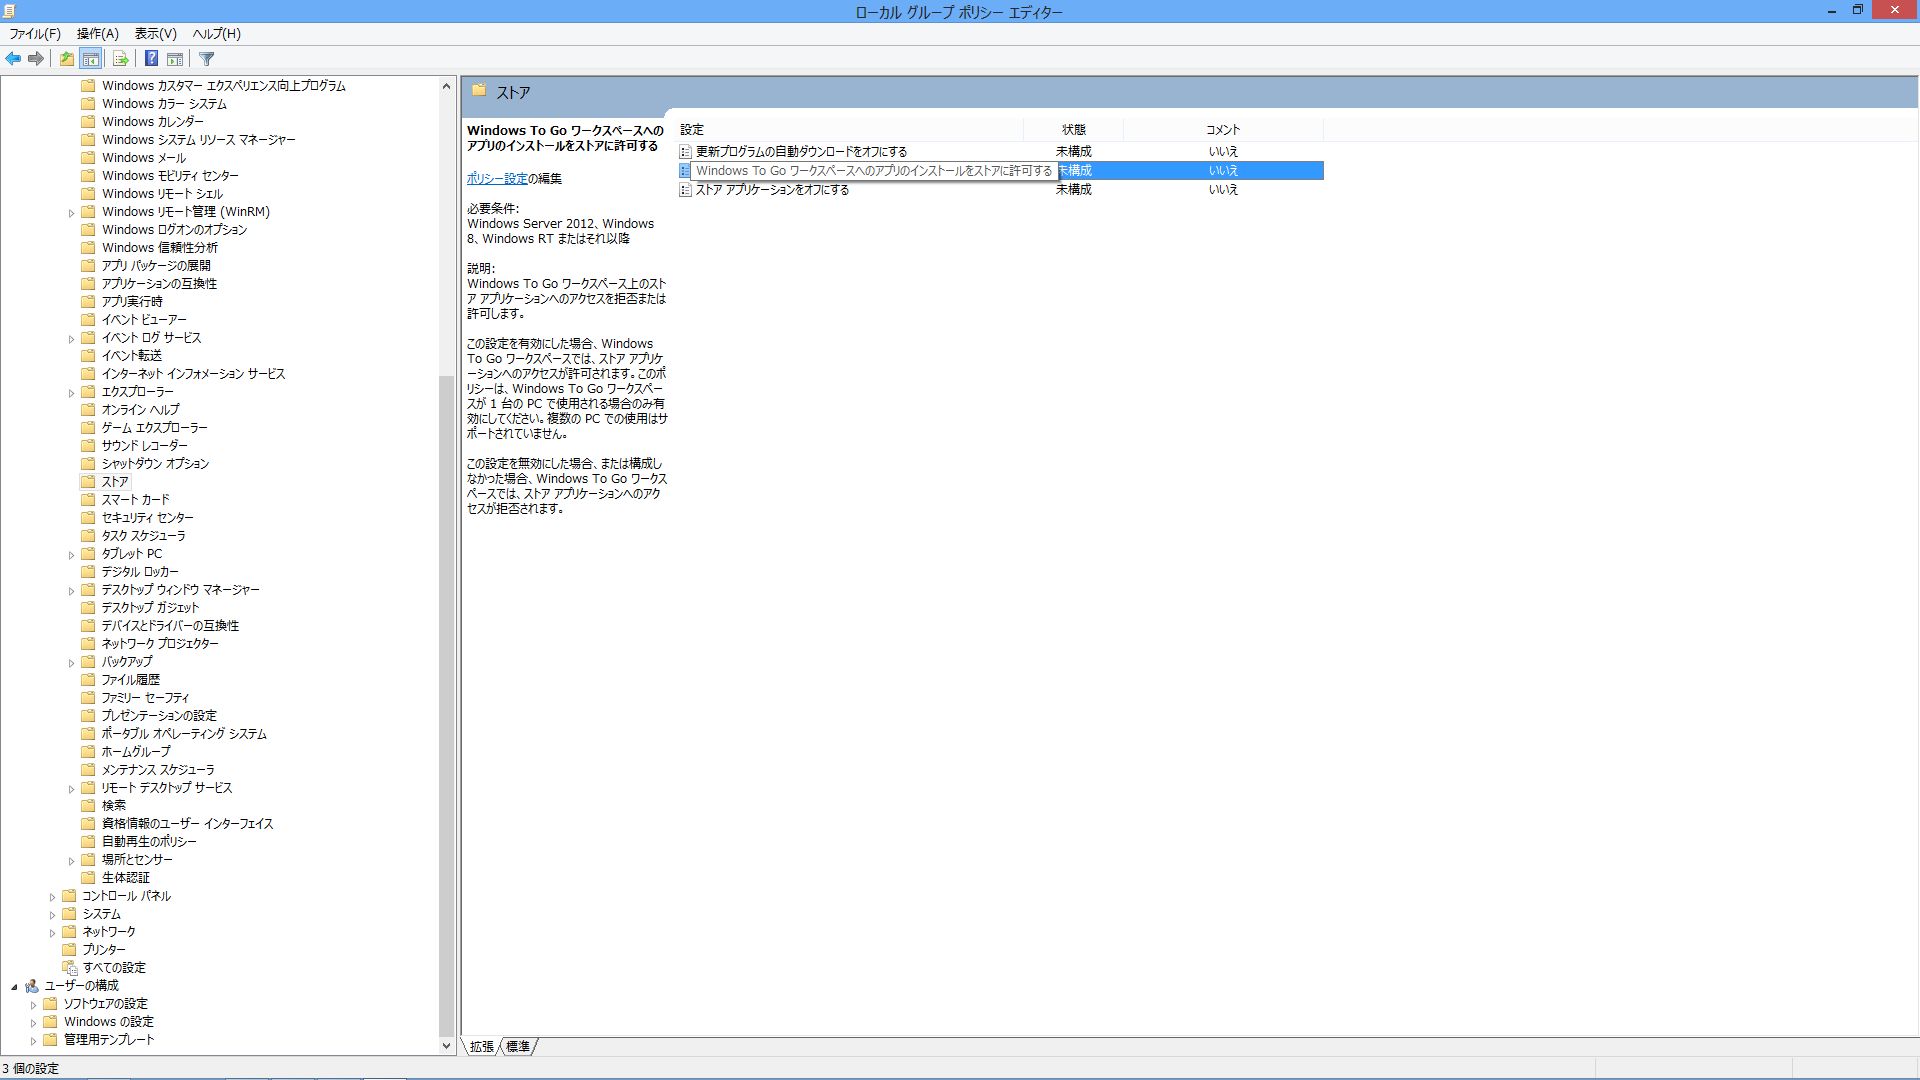This screenshot has width=1920, height=1080.
Task: Open the 操作(A) menu
Action: coord(97,33)
